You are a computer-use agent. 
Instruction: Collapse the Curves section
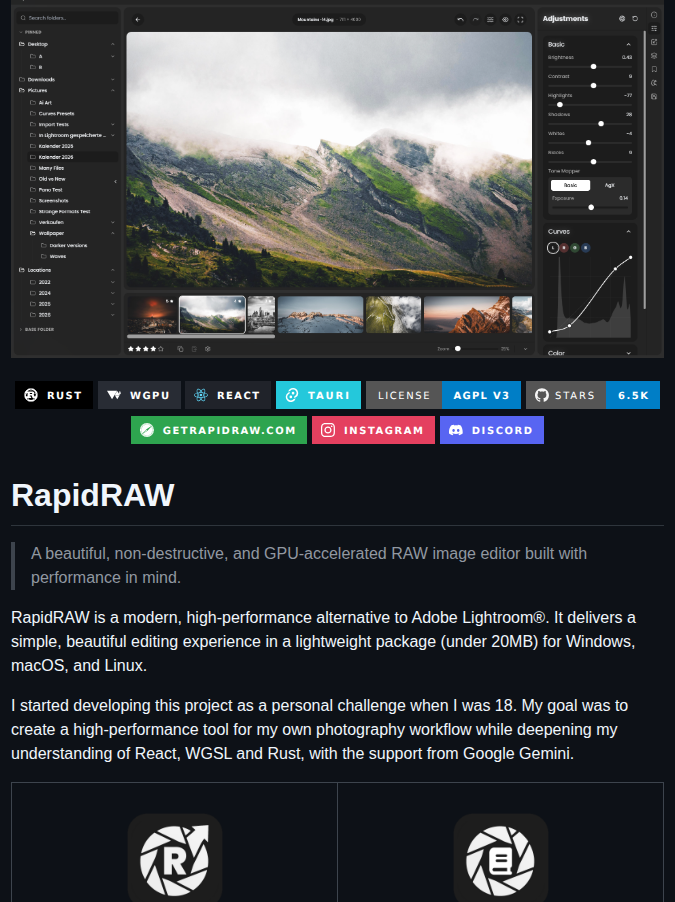[628, 231]
